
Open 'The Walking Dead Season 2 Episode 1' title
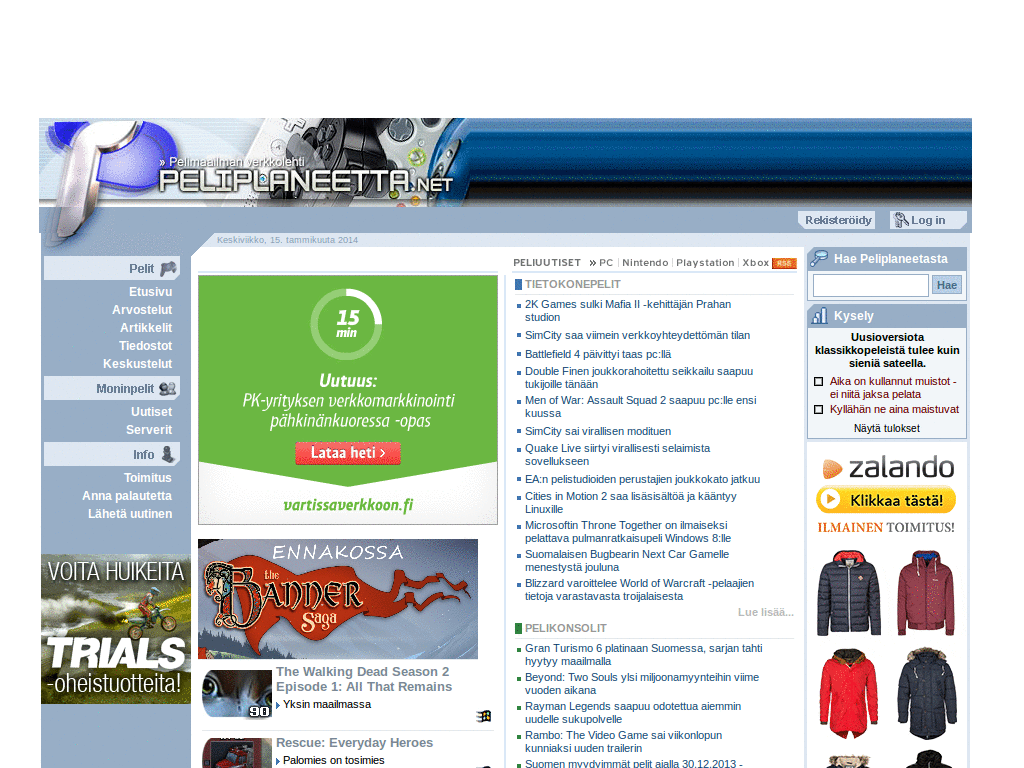pos(364,679)
